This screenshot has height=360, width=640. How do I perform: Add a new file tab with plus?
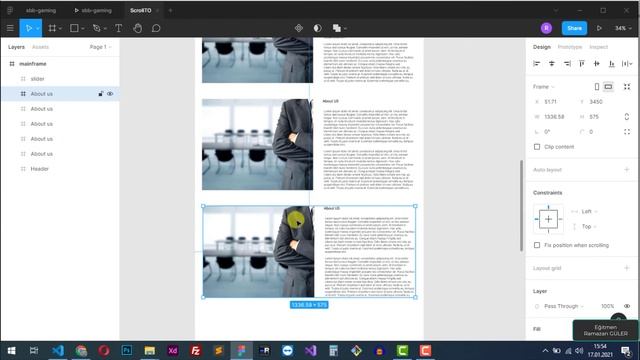(170, 10)
